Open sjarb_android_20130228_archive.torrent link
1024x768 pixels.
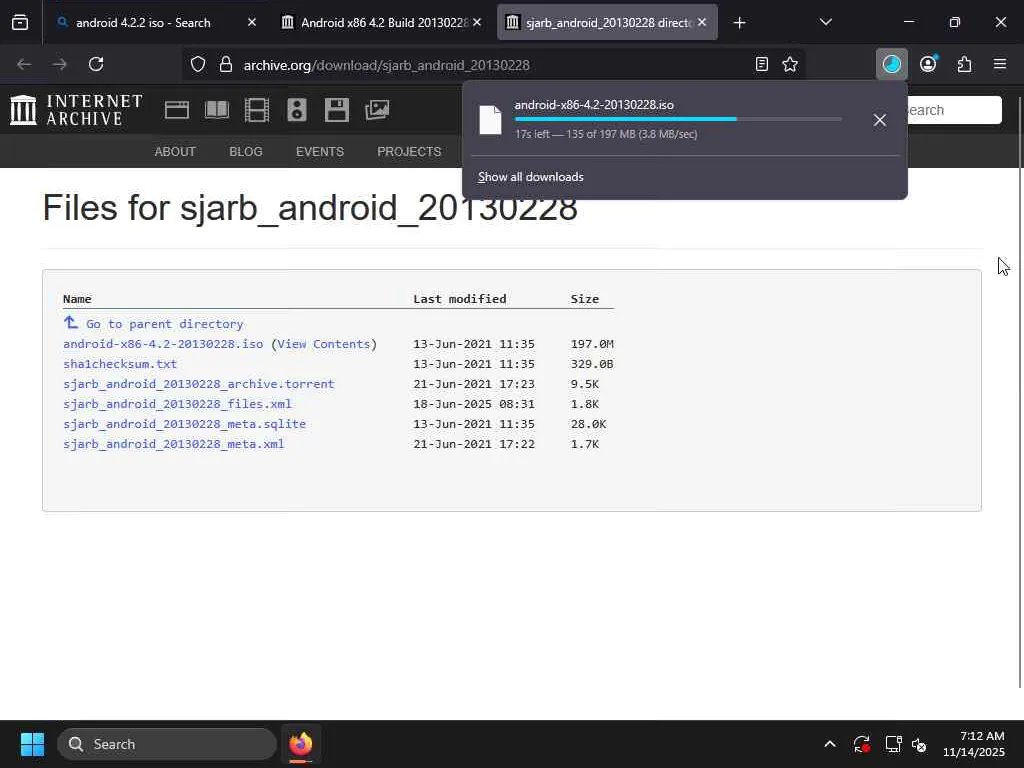click(199, 384)
